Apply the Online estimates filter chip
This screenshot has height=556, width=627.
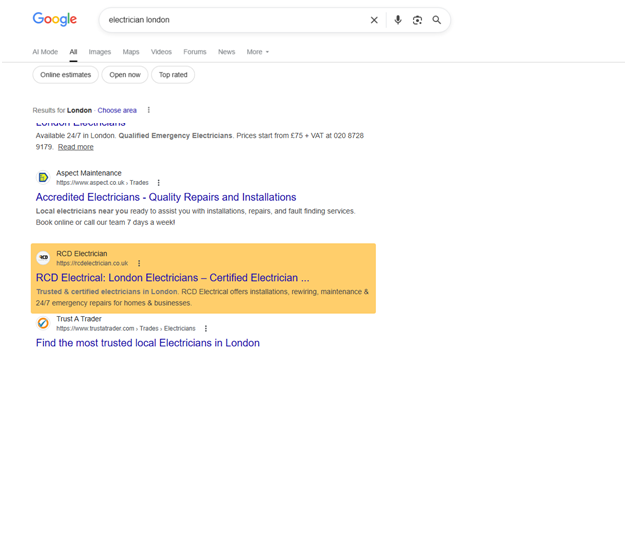pyautogui.click(x=66, y=75)
